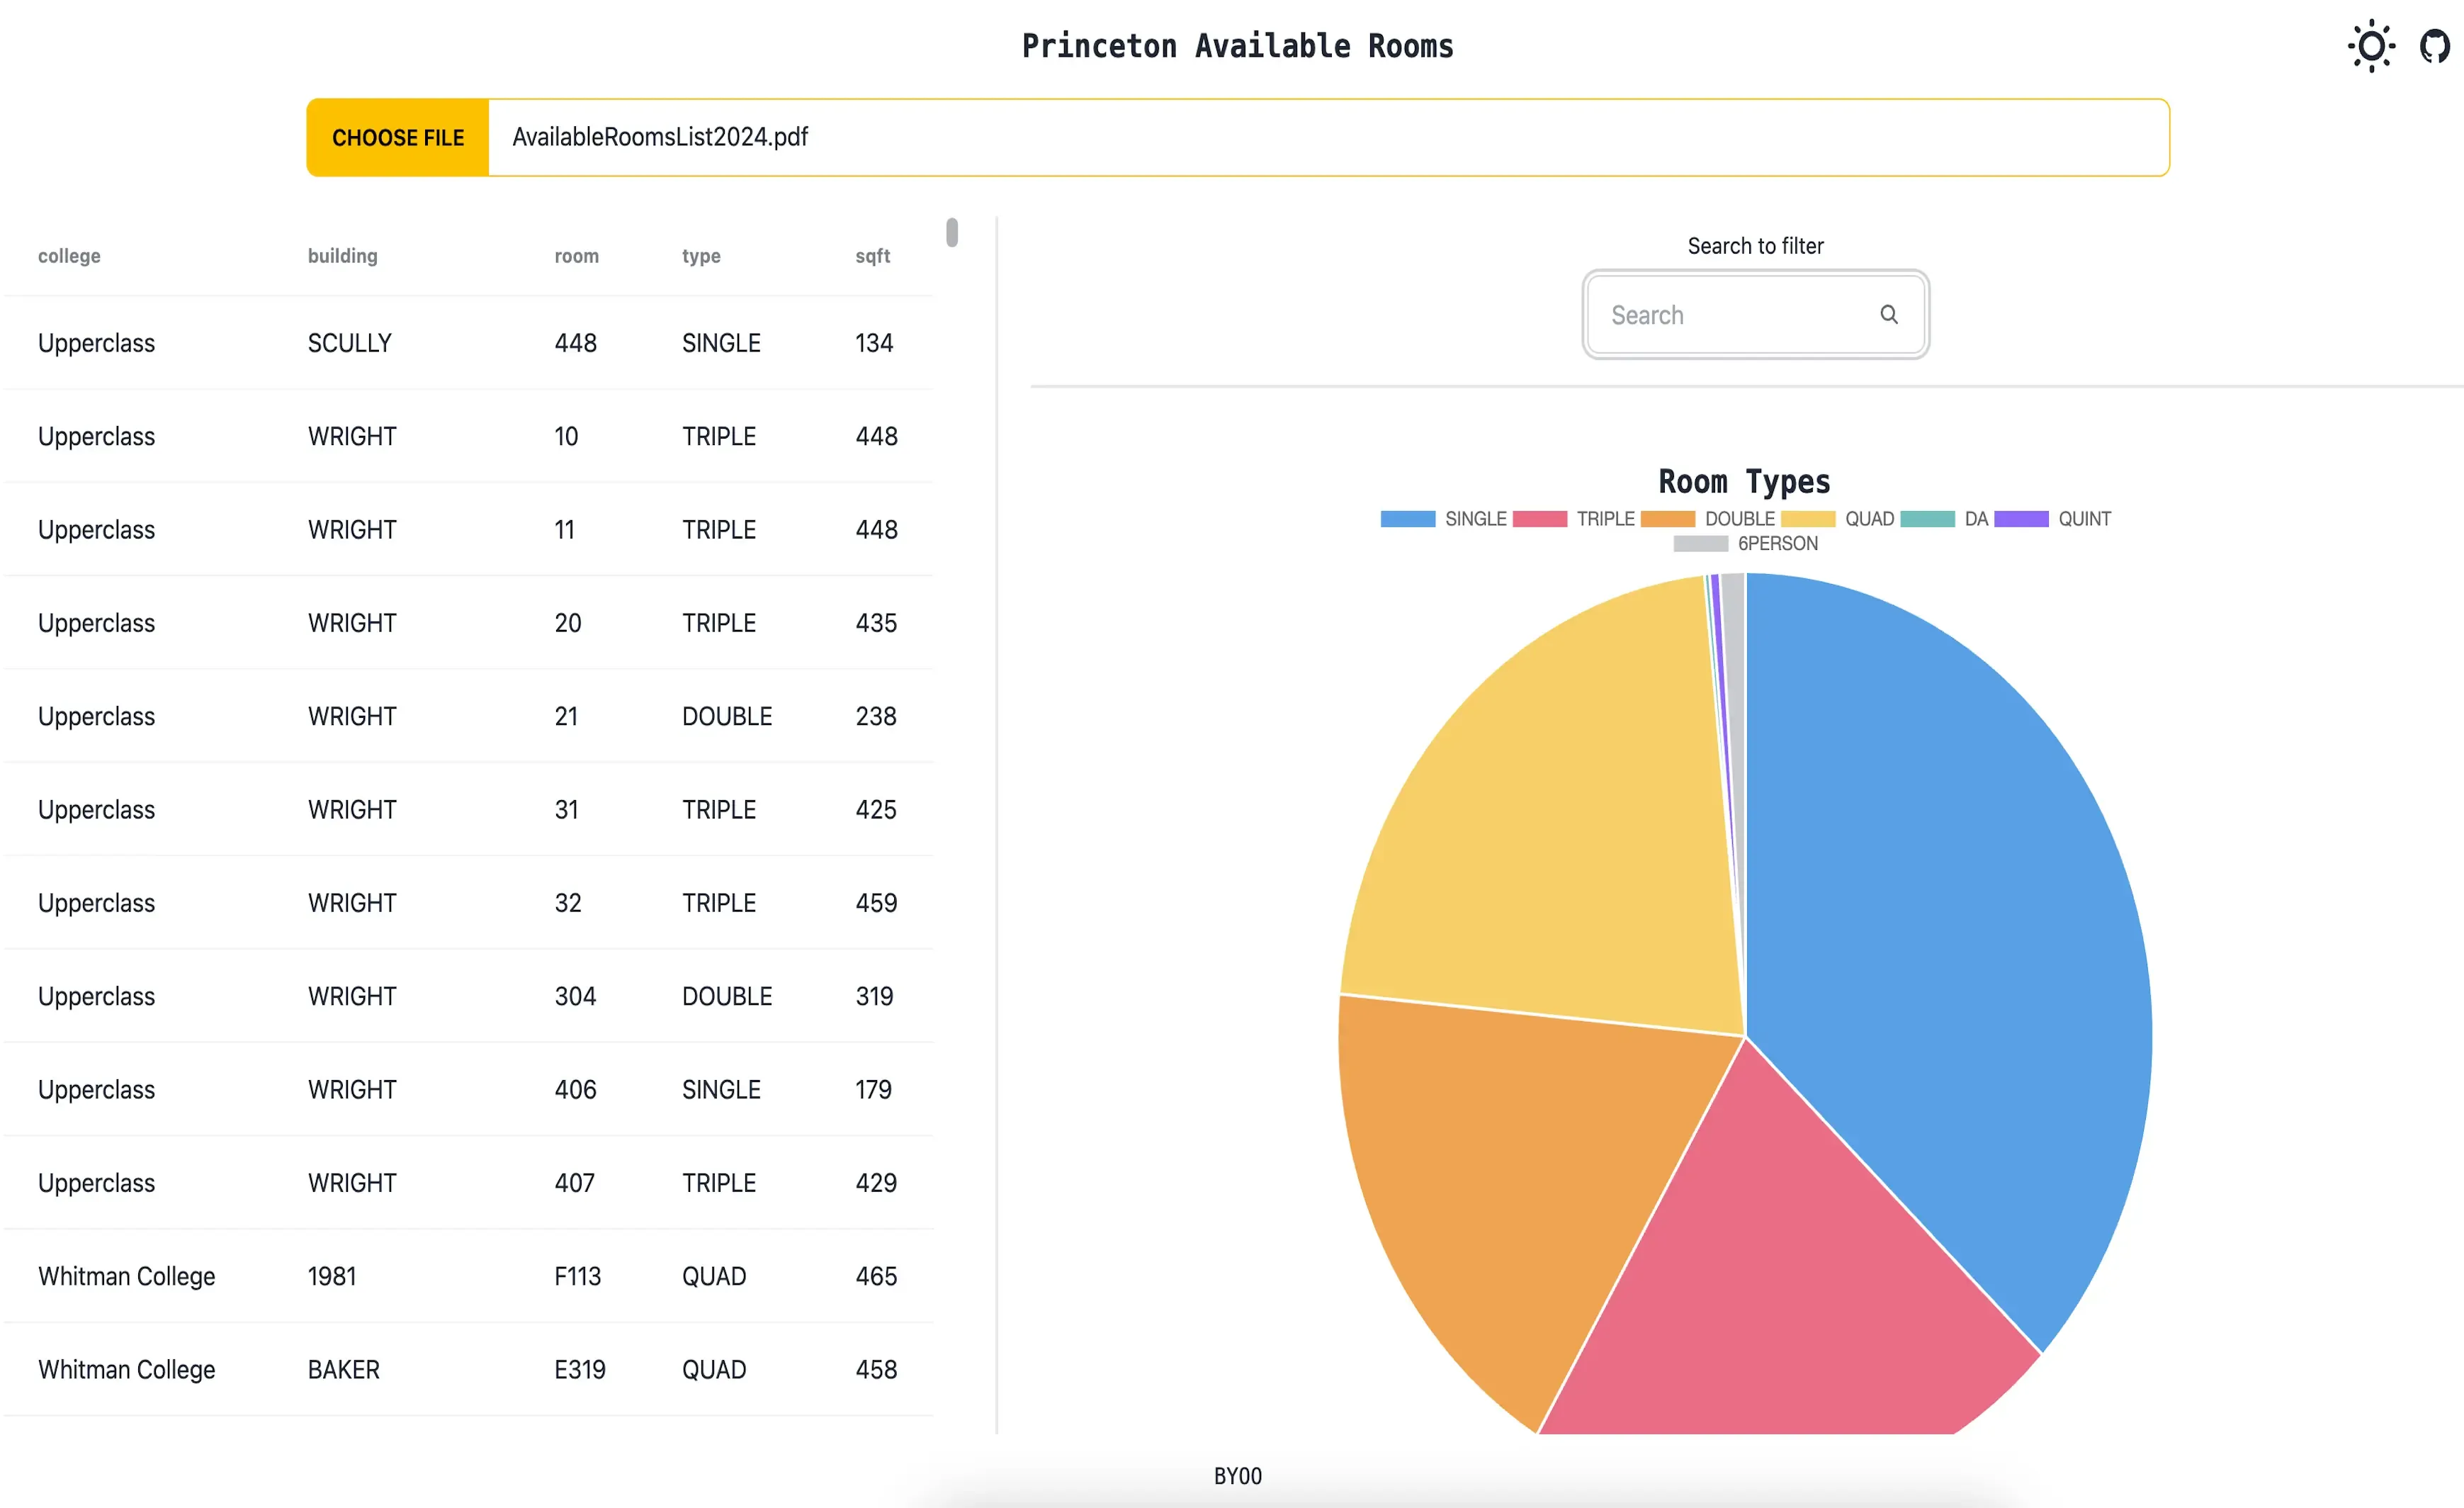The height and width of the screenshot is (1508, 2464).
Task: Toggle the light/dark theme sun icon
Action: tap(2371, 46)
